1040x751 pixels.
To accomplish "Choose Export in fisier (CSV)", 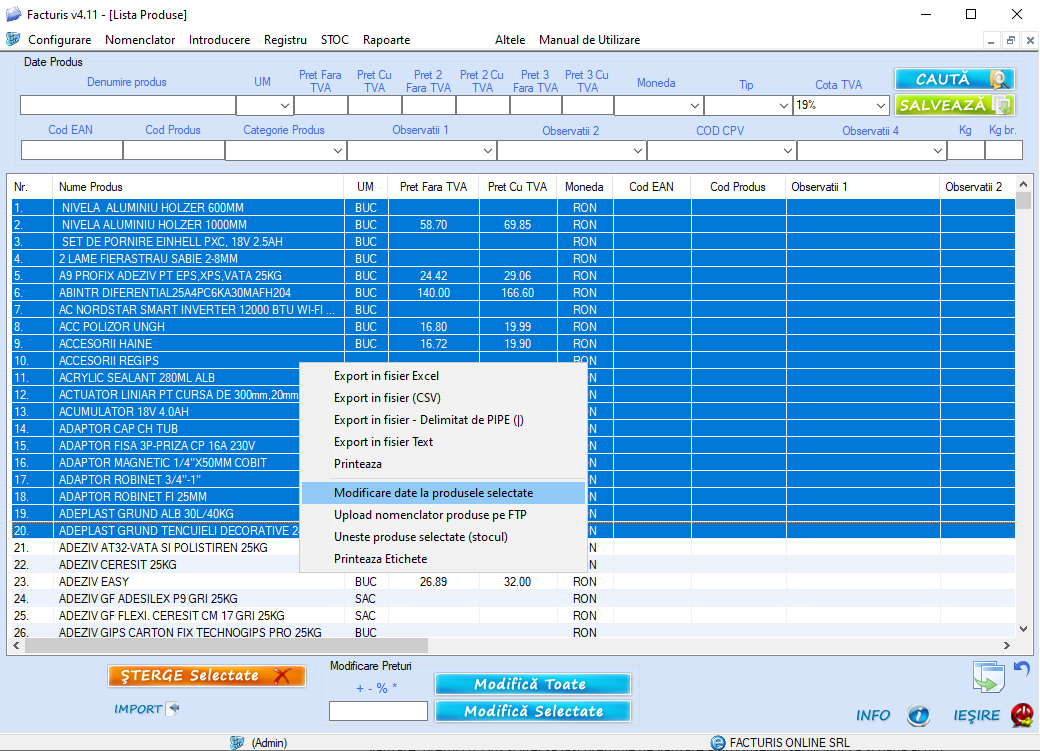I will pyautogui.click(x=443, y=398).
